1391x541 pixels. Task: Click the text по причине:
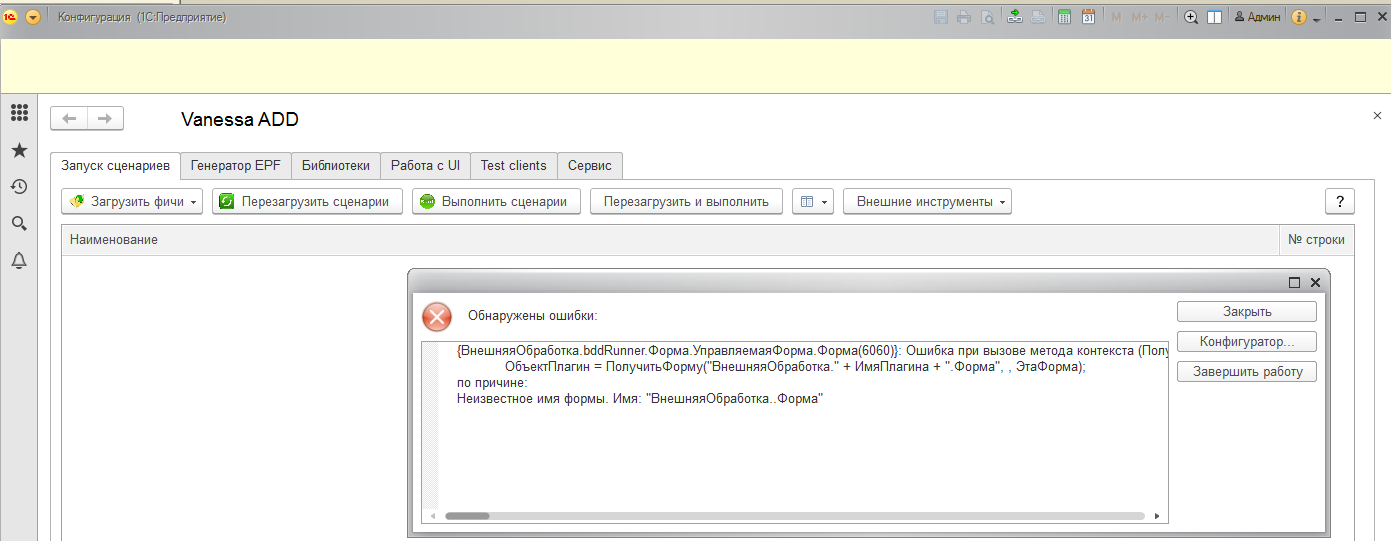491,383
